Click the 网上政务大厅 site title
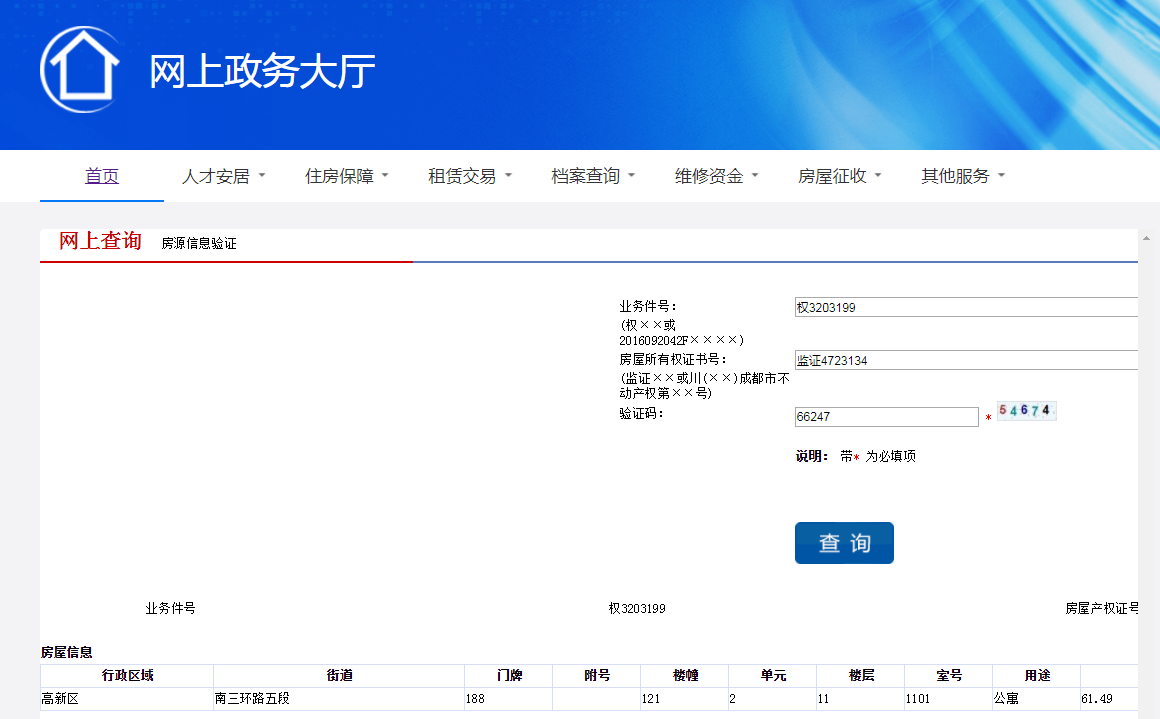 click(x=262, y=72)
